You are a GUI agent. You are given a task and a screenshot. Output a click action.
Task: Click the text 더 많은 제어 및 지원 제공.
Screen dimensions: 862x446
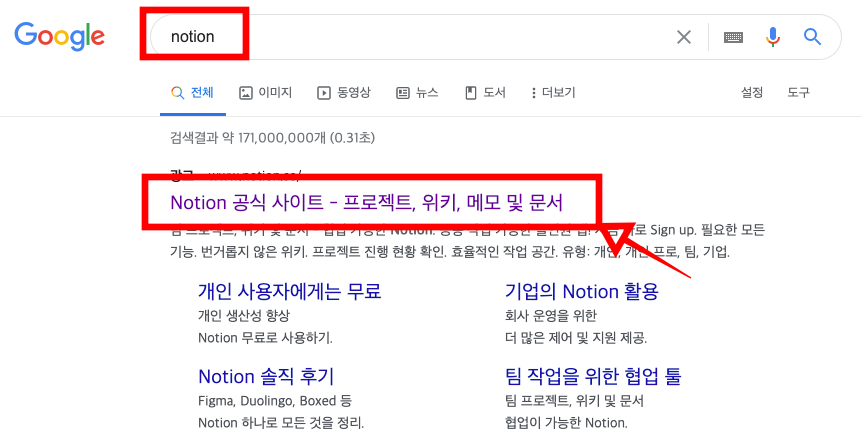coord(576,337)
